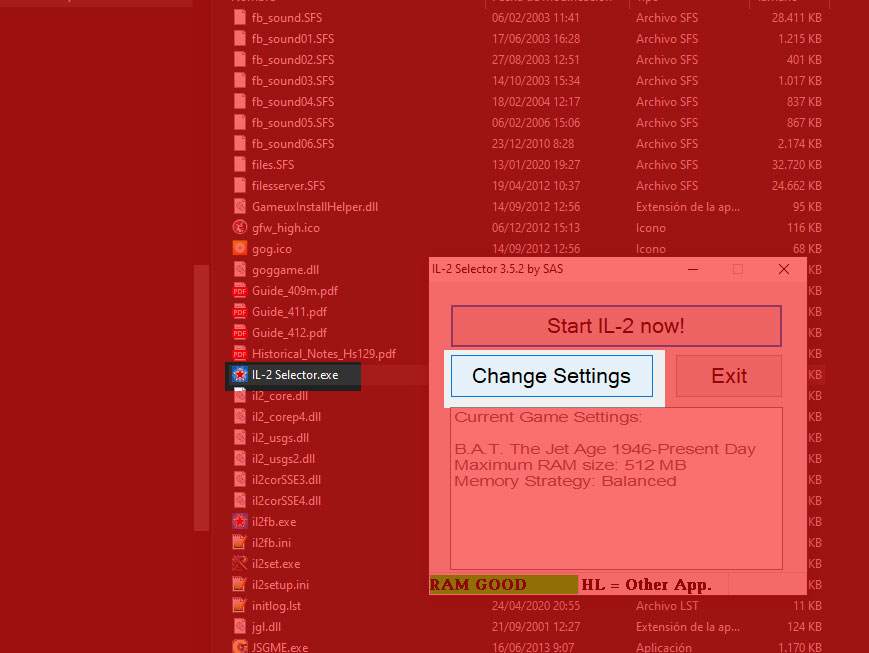The width and height of the screenshot is (869, 653).
Task: Click the gog.ico orange icon
Action: coord(239,248)
